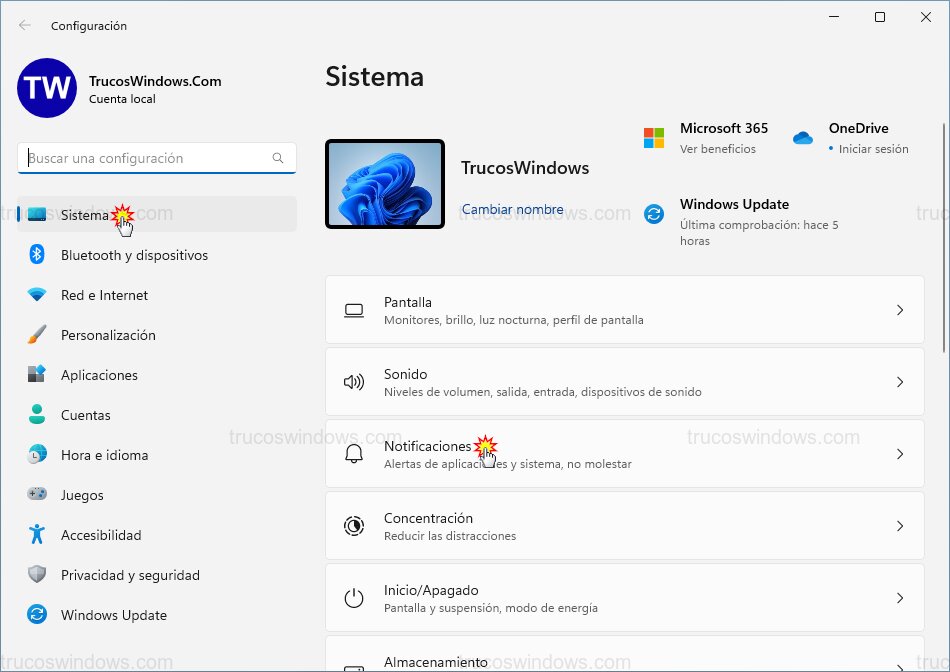Expand the Pantalla settings row

click(625, 310)
